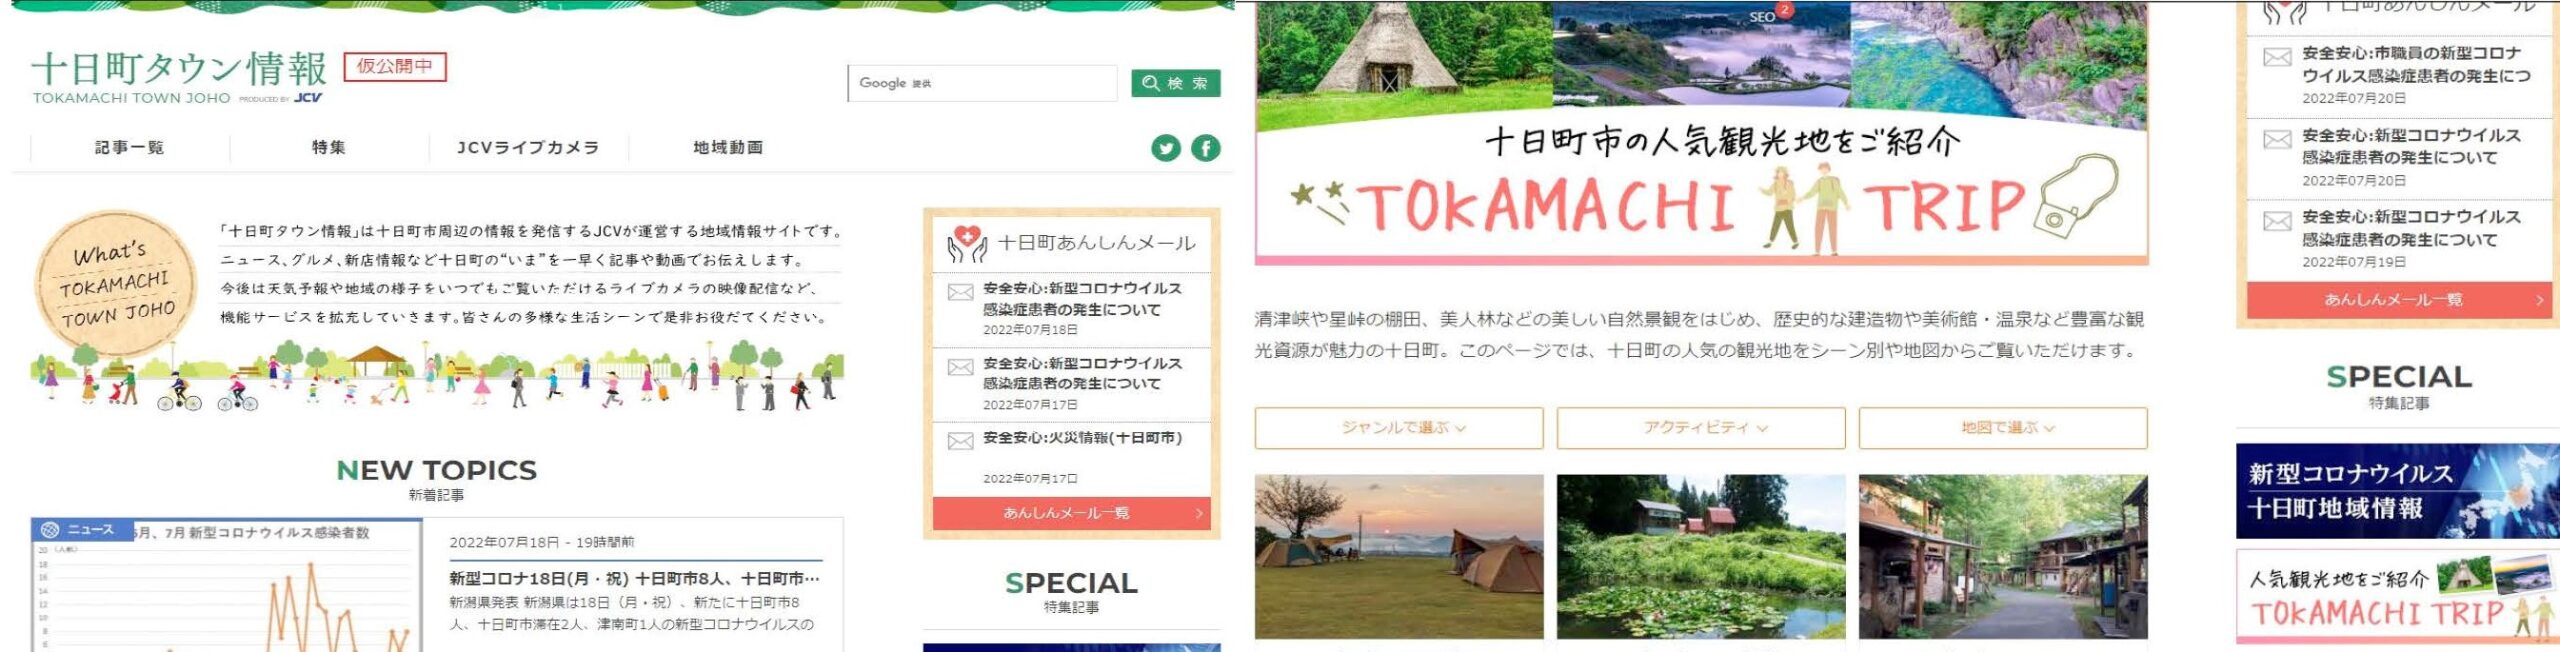The height and width of the screenshot is (652, 2560).
Task: Click the 新型コロナウイルス十日町地域情報 banner
Action: point(2397,491)
